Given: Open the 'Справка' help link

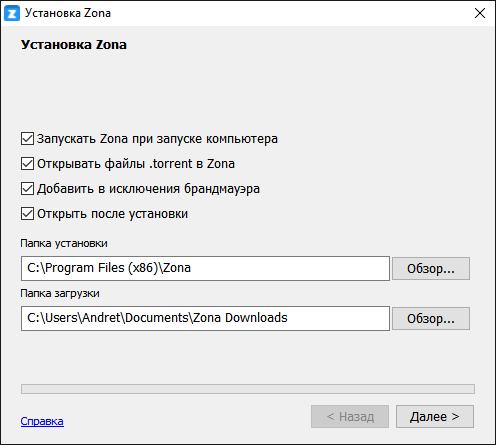Looking at the screenshot, I should point(42,421).
